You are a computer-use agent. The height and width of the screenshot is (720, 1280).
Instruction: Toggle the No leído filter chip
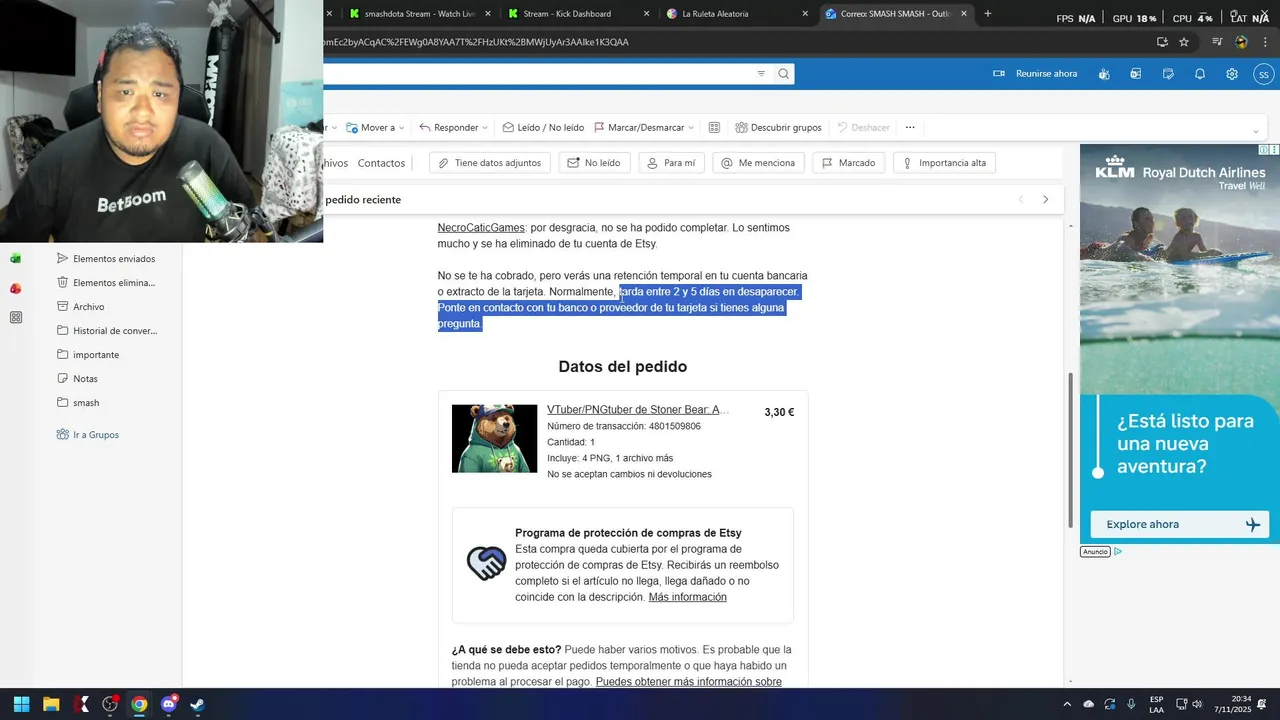point(595,163)
